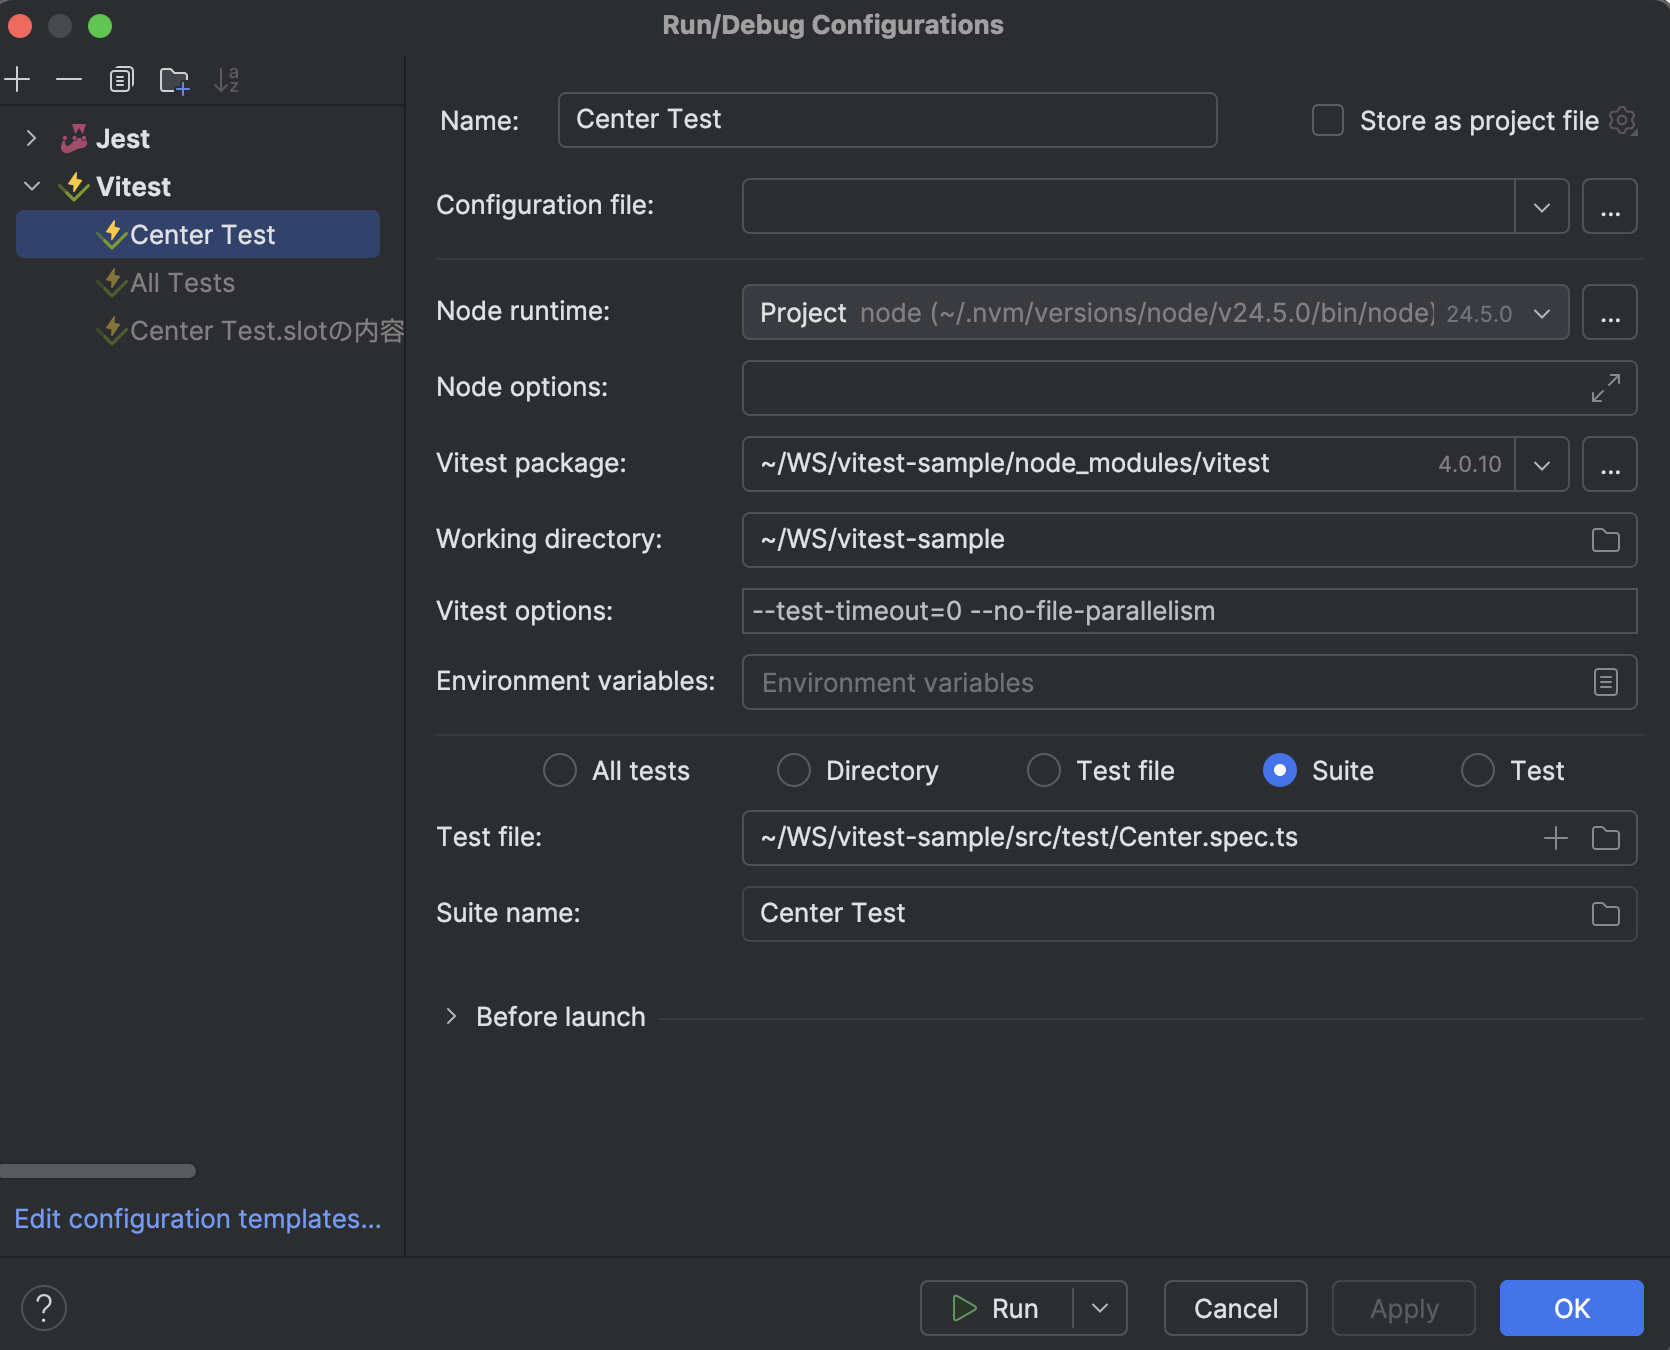Screen dimensions: 1670x1350
Task: Enable Store as project file checkbox
Action: (x=1328, y=121)
